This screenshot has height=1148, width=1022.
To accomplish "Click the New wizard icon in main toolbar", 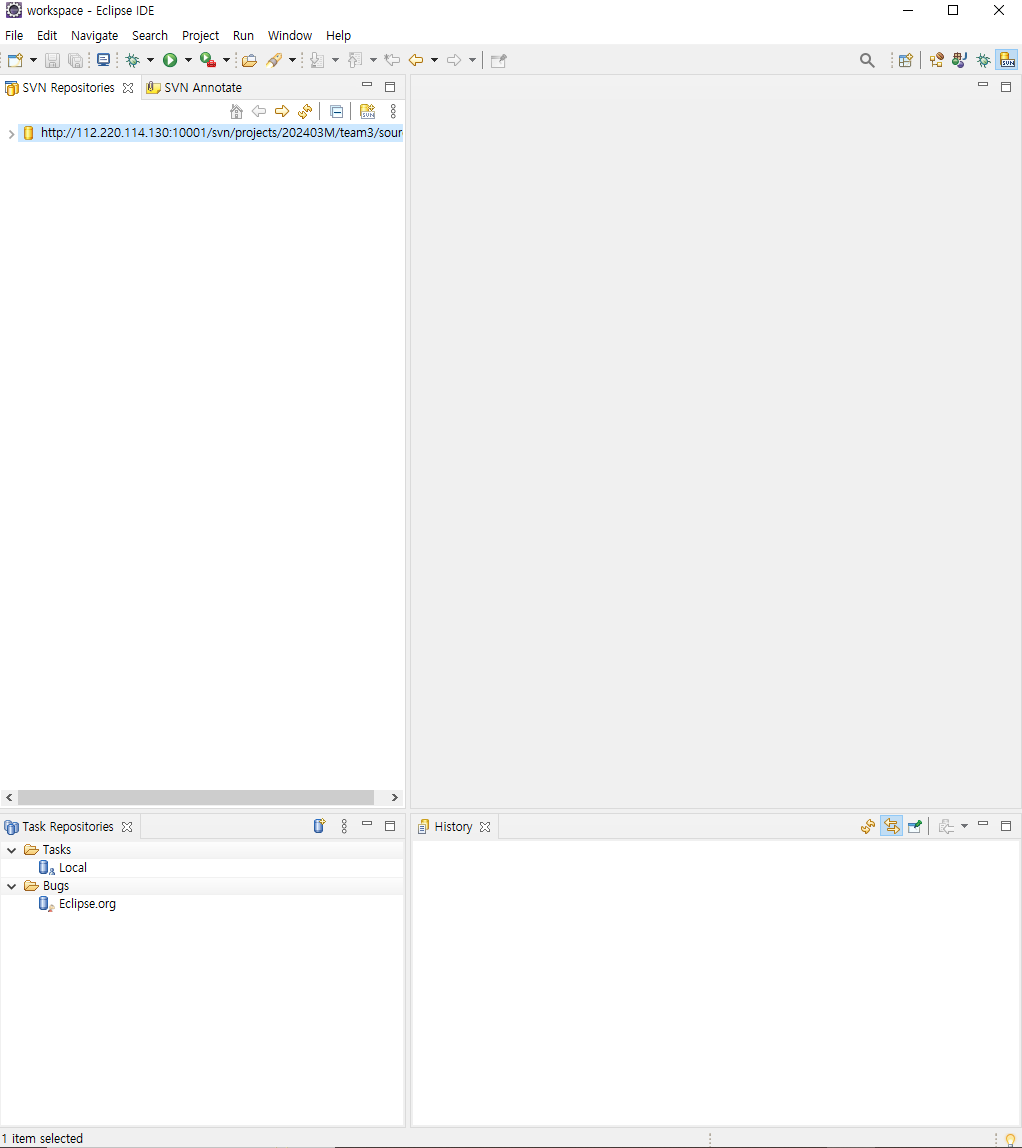I will click(x=15, y=60).
